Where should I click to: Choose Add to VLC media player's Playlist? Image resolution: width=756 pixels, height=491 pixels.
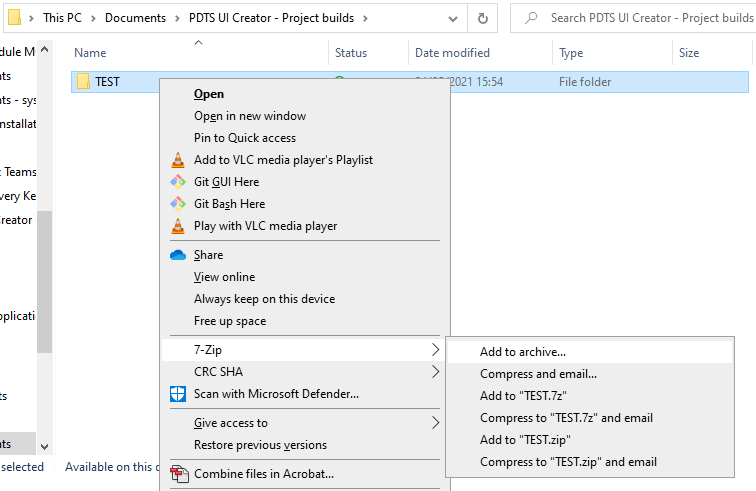[x=284, y=160]
